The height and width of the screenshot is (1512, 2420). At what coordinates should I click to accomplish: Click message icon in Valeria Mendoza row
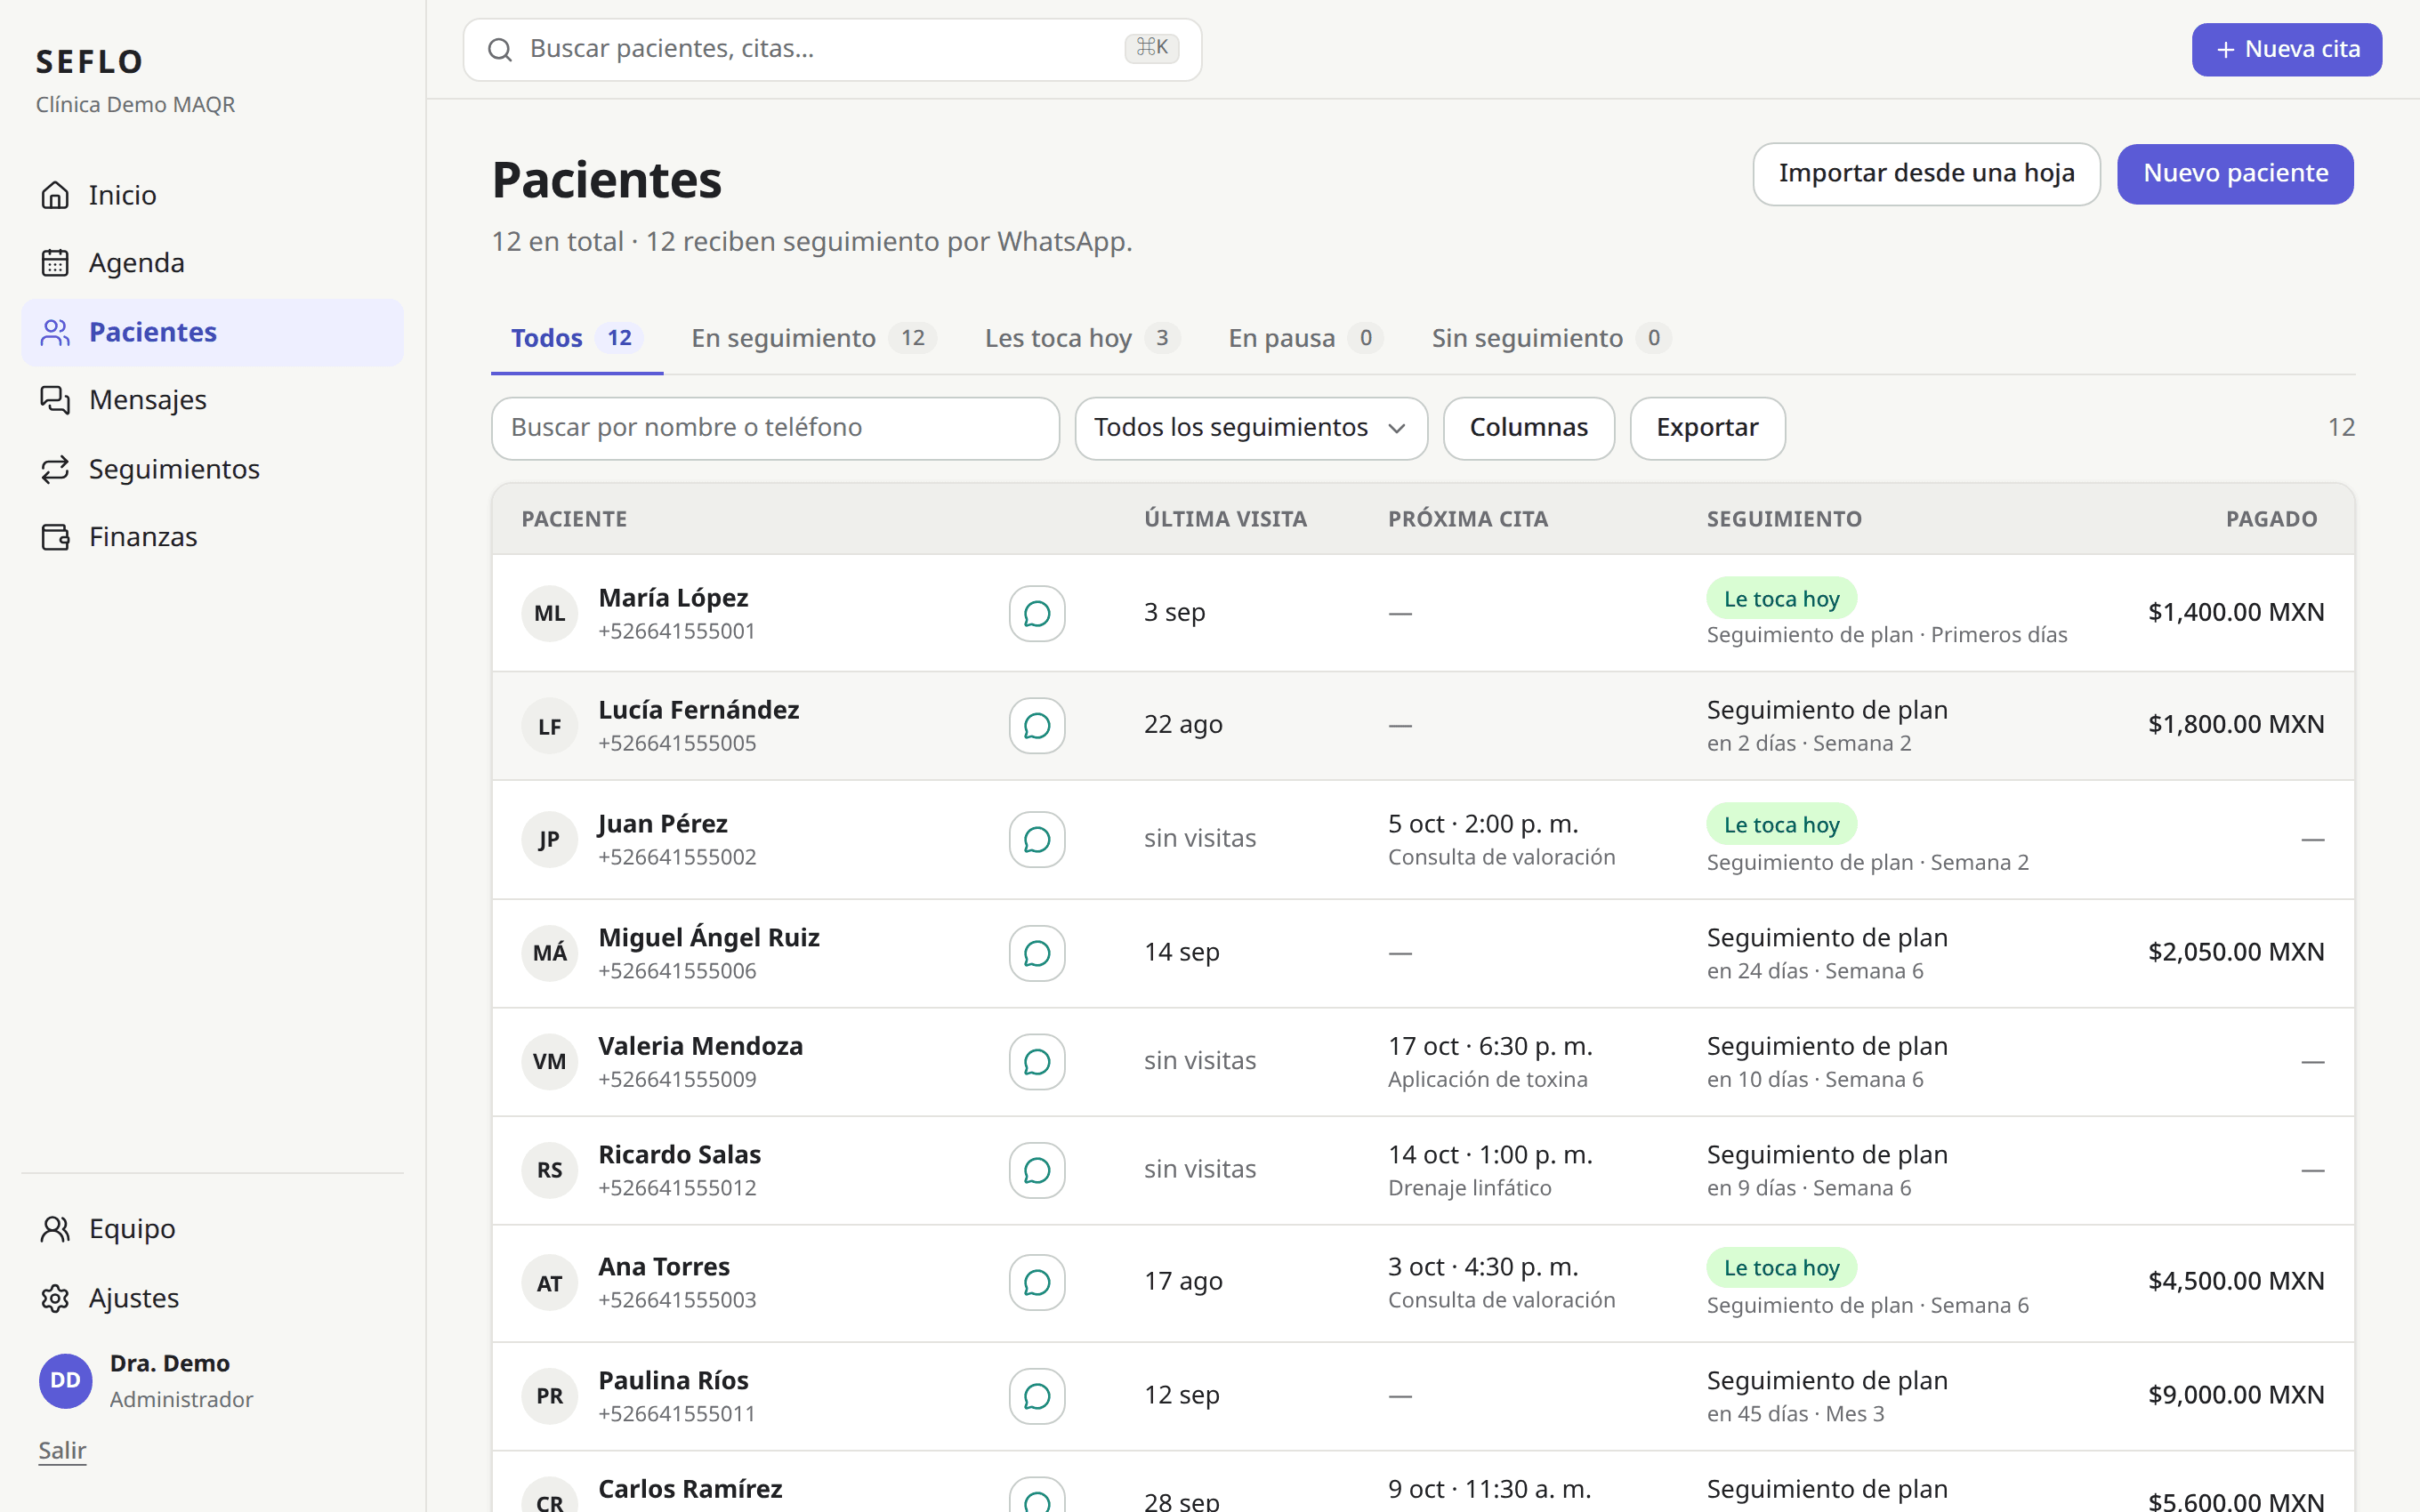(1037, 1062)
